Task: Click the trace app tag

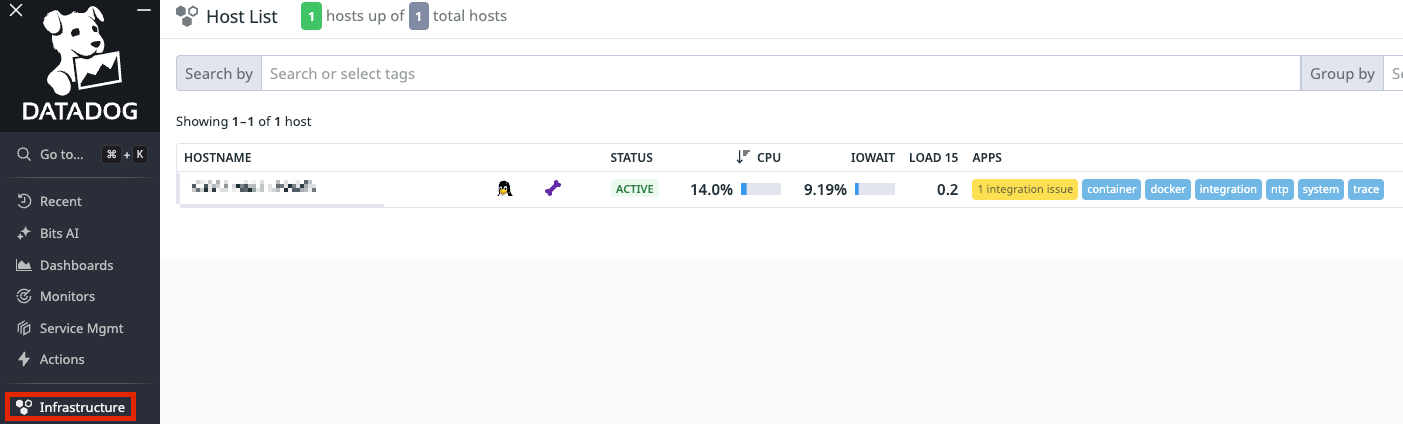Action: coord(1366,189)
